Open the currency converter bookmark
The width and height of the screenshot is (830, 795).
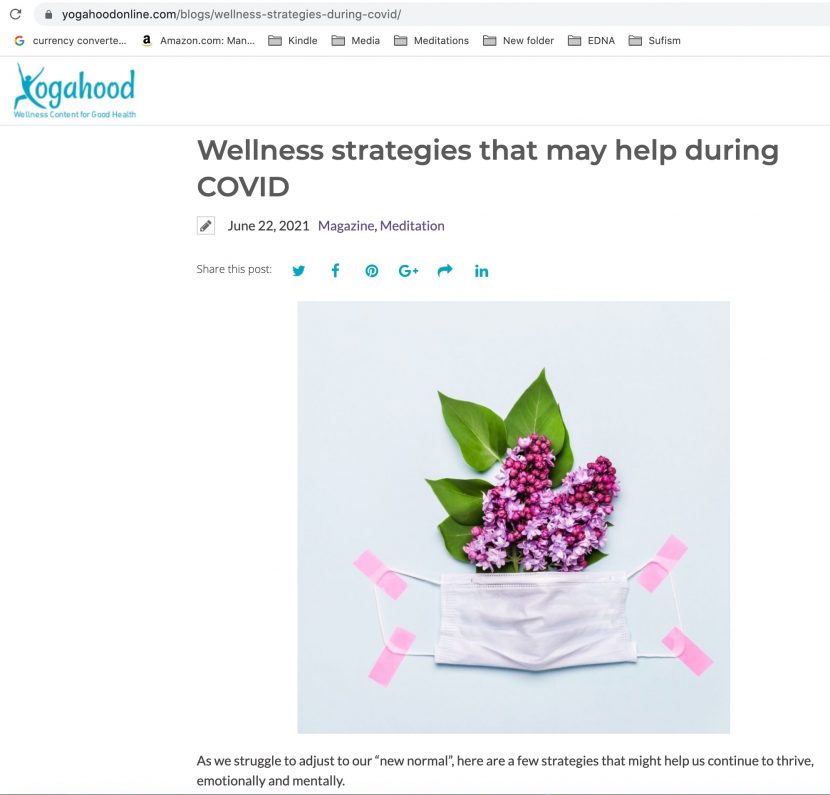[70, 41]
